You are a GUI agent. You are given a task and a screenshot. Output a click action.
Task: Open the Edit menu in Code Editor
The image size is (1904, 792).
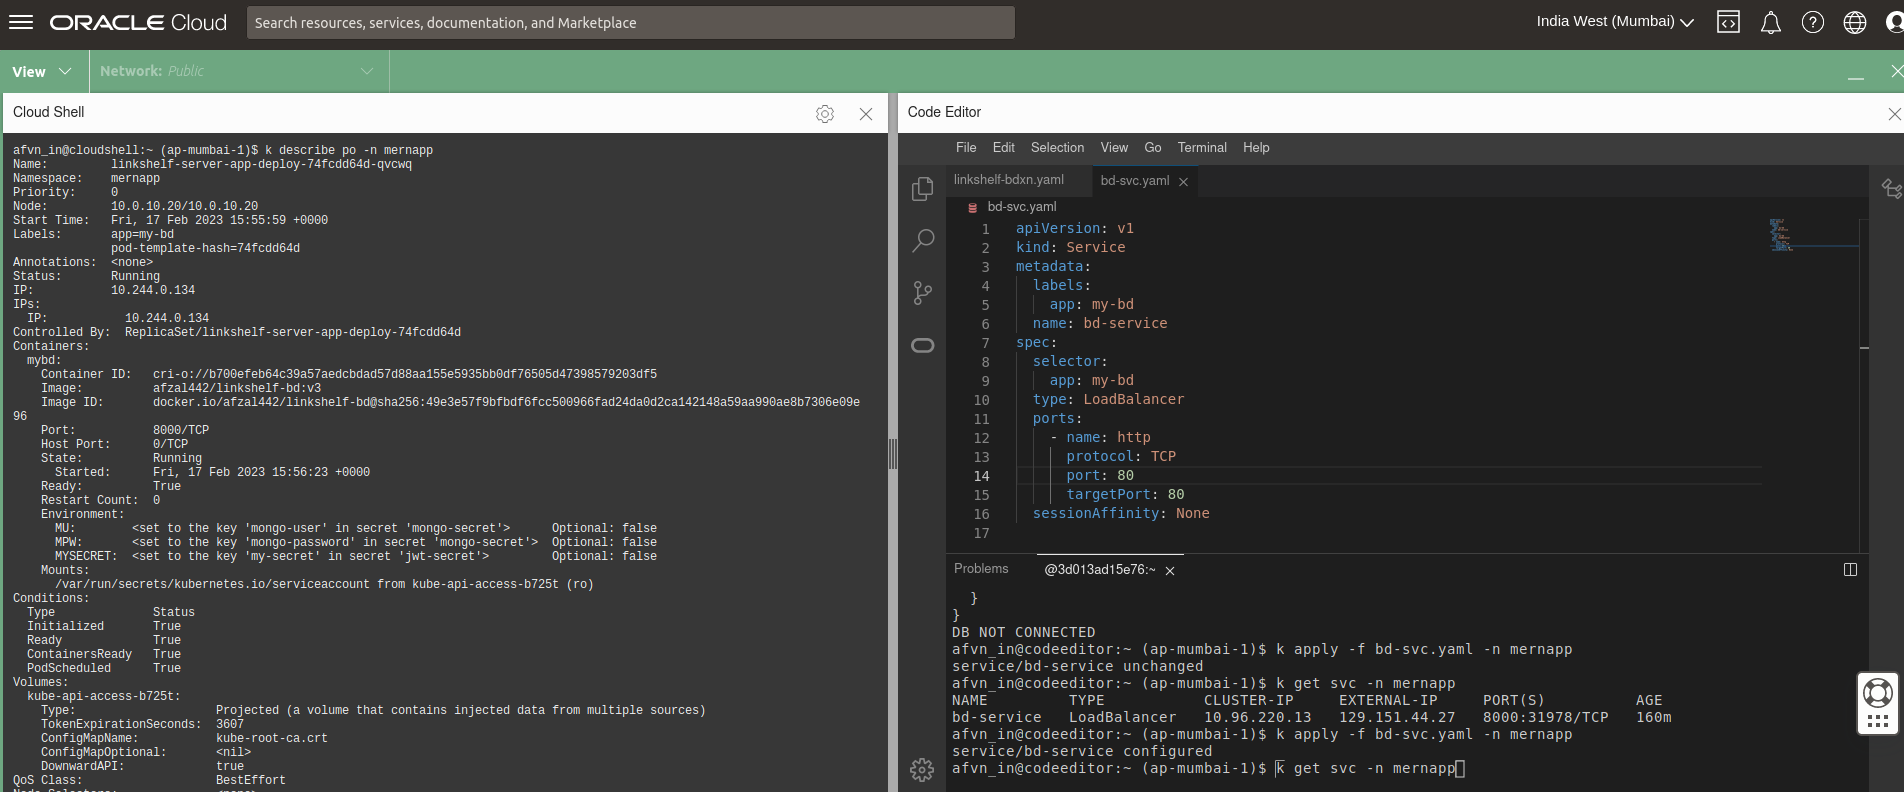tap(1003, 147)
